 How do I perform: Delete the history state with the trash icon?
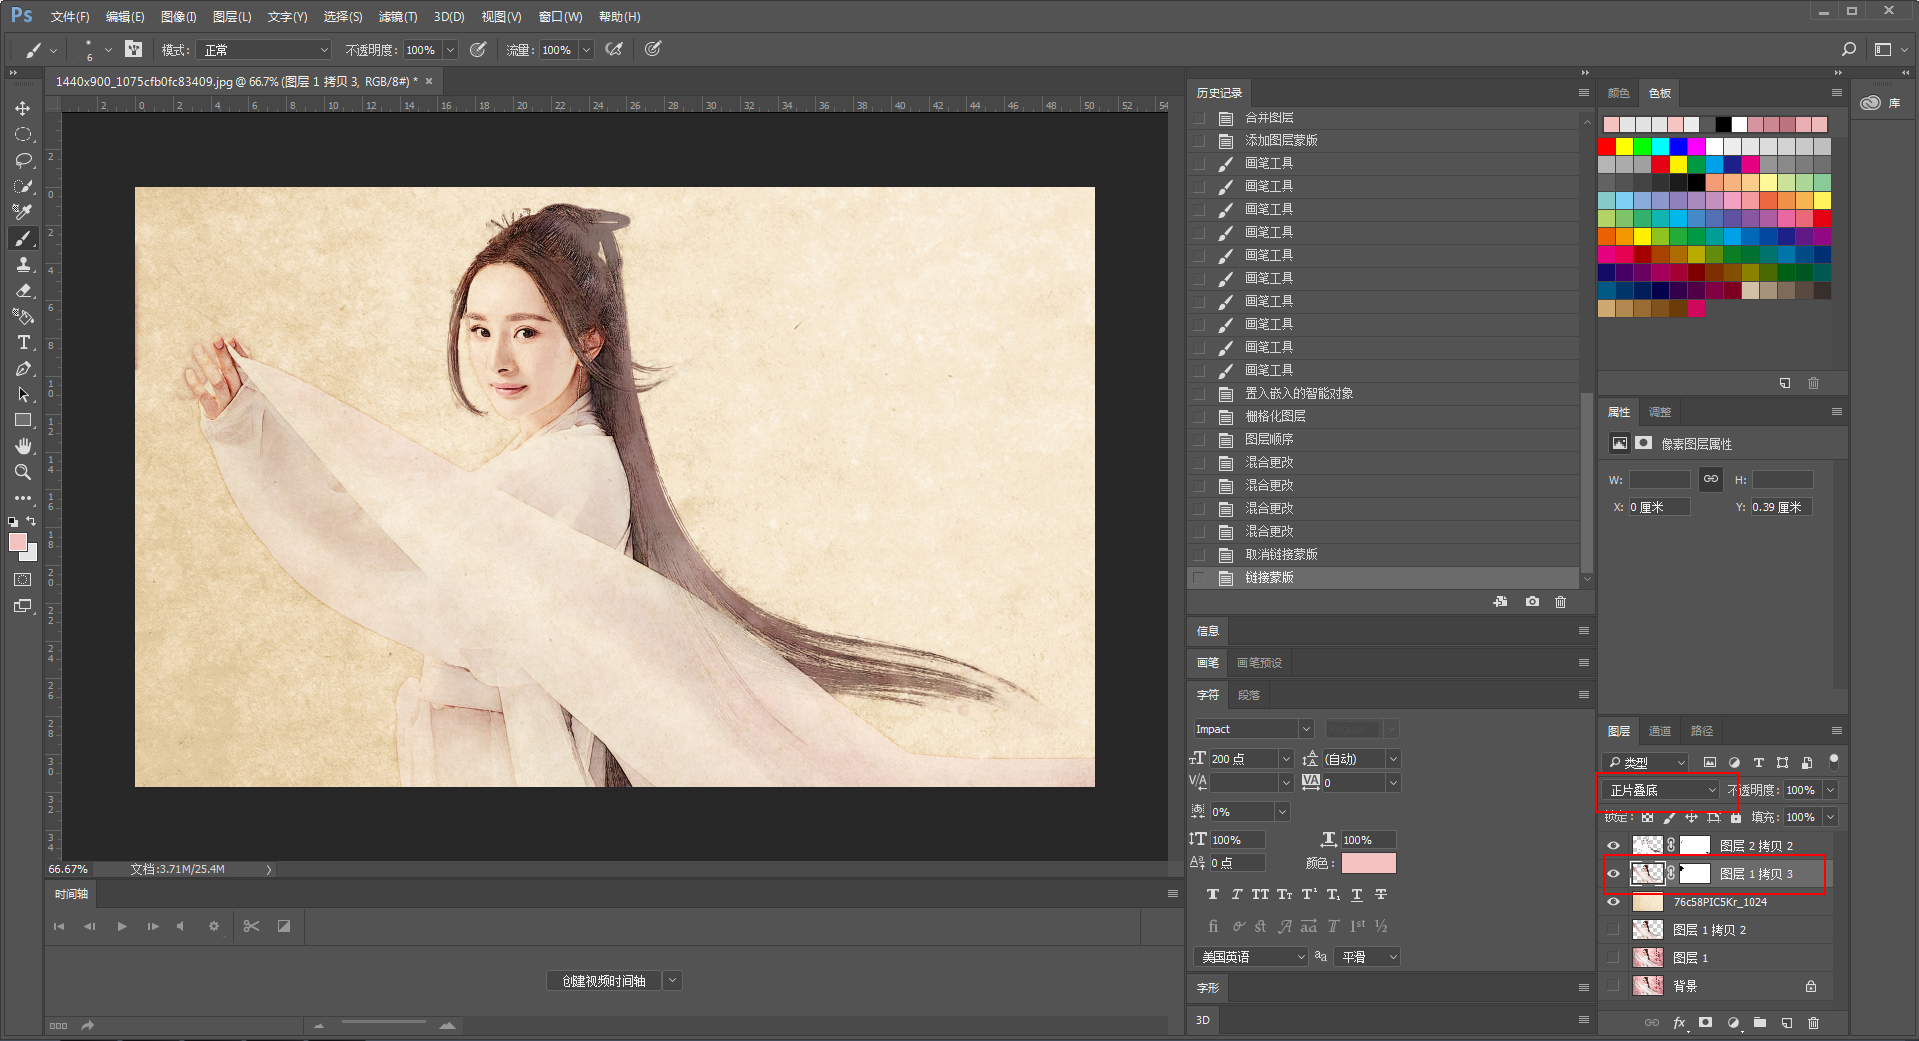pyautogui.click(x=1561, y=602)
